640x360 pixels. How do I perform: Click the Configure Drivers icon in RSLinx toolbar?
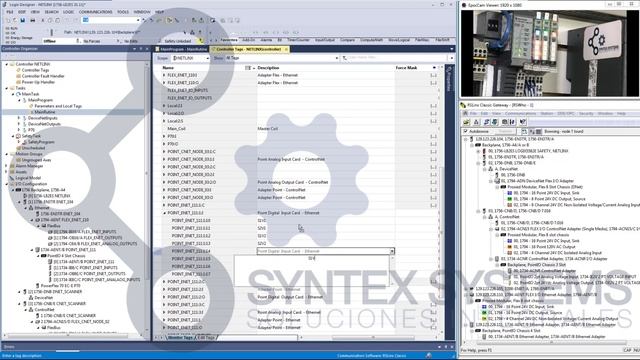tap(487, 122)
